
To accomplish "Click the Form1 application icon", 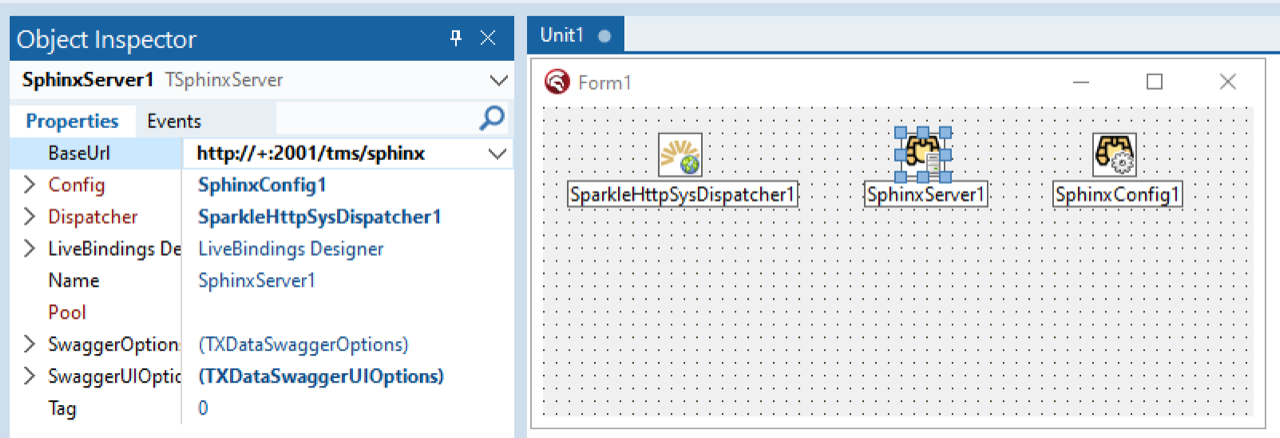I will point(557,82).
